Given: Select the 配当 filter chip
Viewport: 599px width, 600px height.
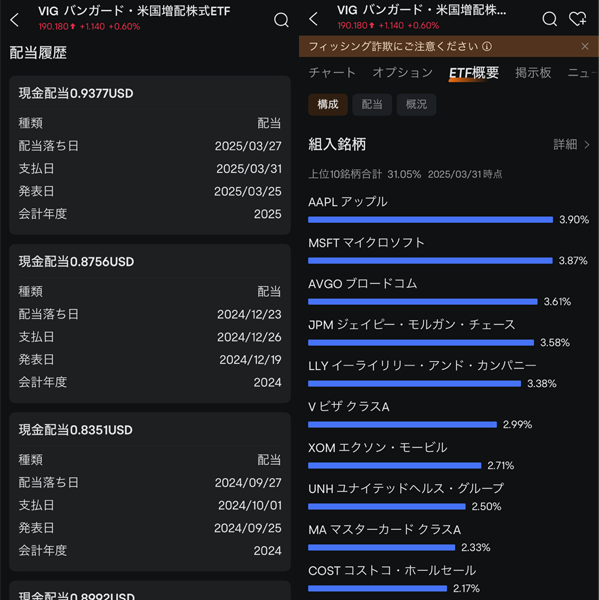Looking at the screenshot, I should [372, 104].
